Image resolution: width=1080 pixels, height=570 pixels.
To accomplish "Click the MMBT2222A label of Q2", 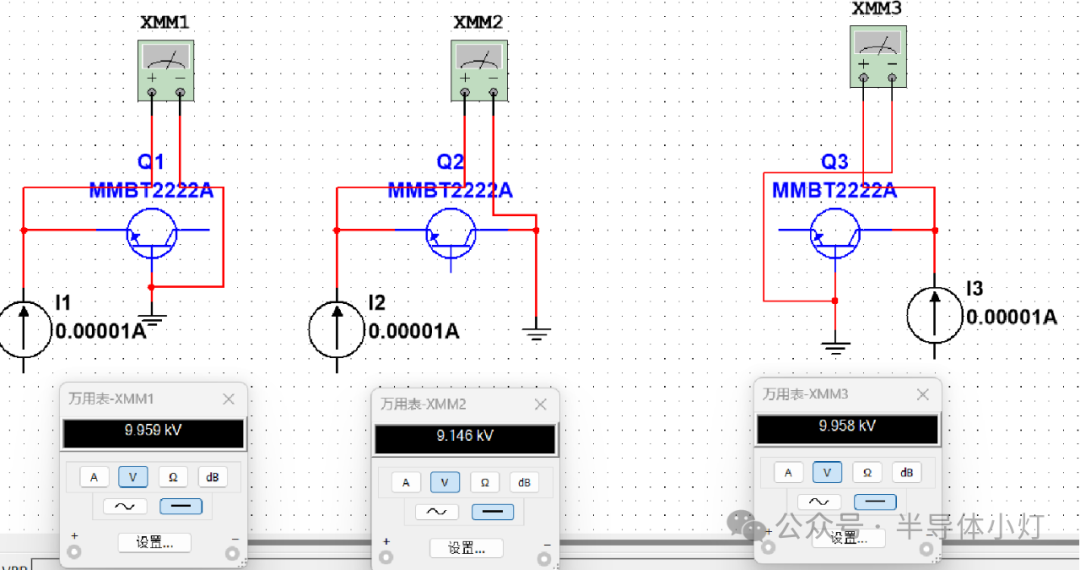I will pos(450,191).
